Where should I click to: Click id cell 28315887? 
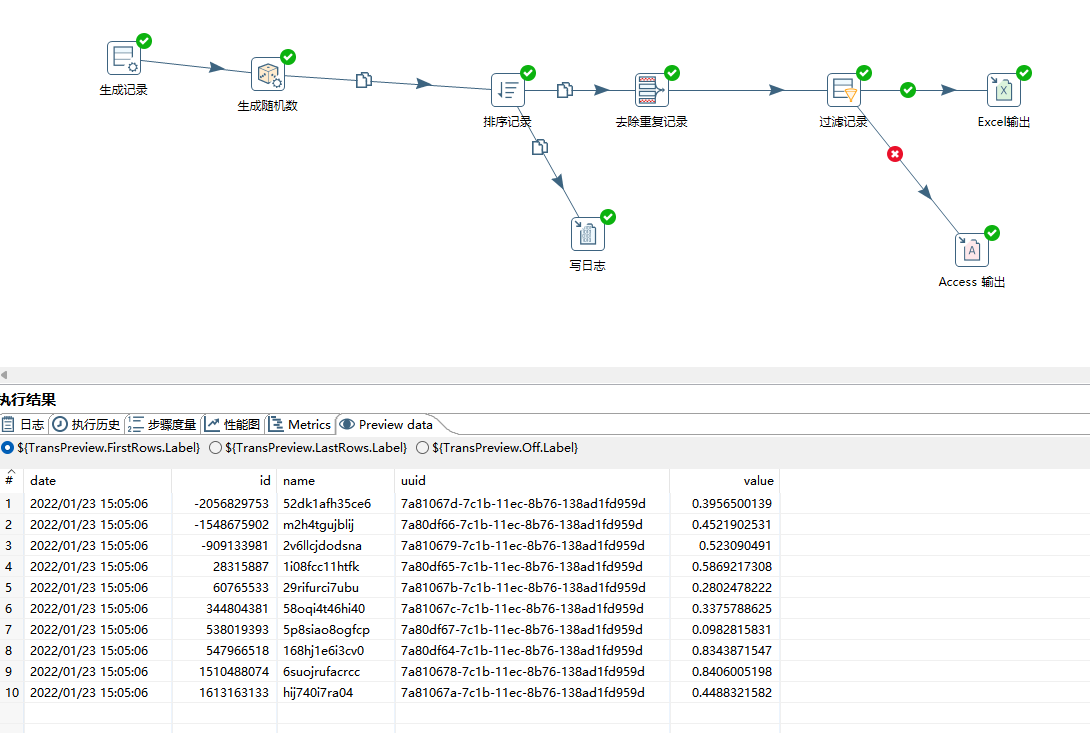(x=225, y=567)
